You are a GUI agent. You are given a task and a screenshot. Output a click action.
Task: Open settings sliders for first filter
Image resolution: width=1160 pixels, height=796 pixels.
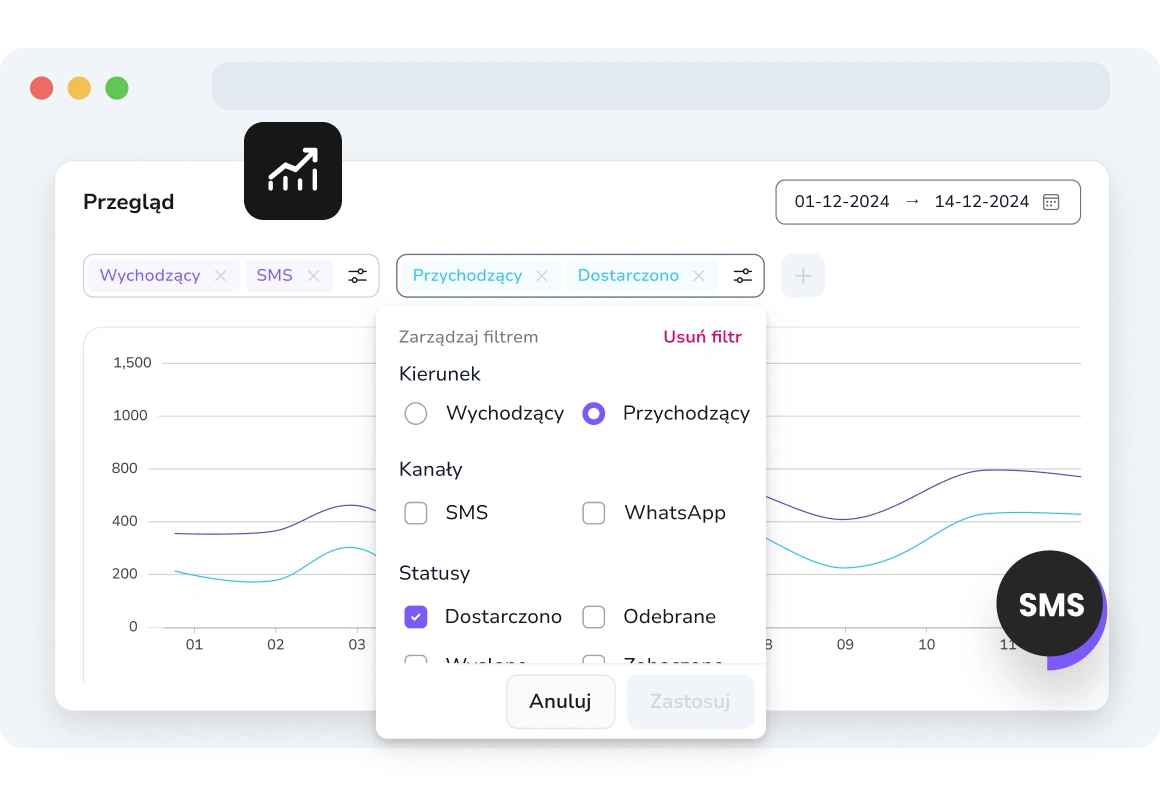357,276
